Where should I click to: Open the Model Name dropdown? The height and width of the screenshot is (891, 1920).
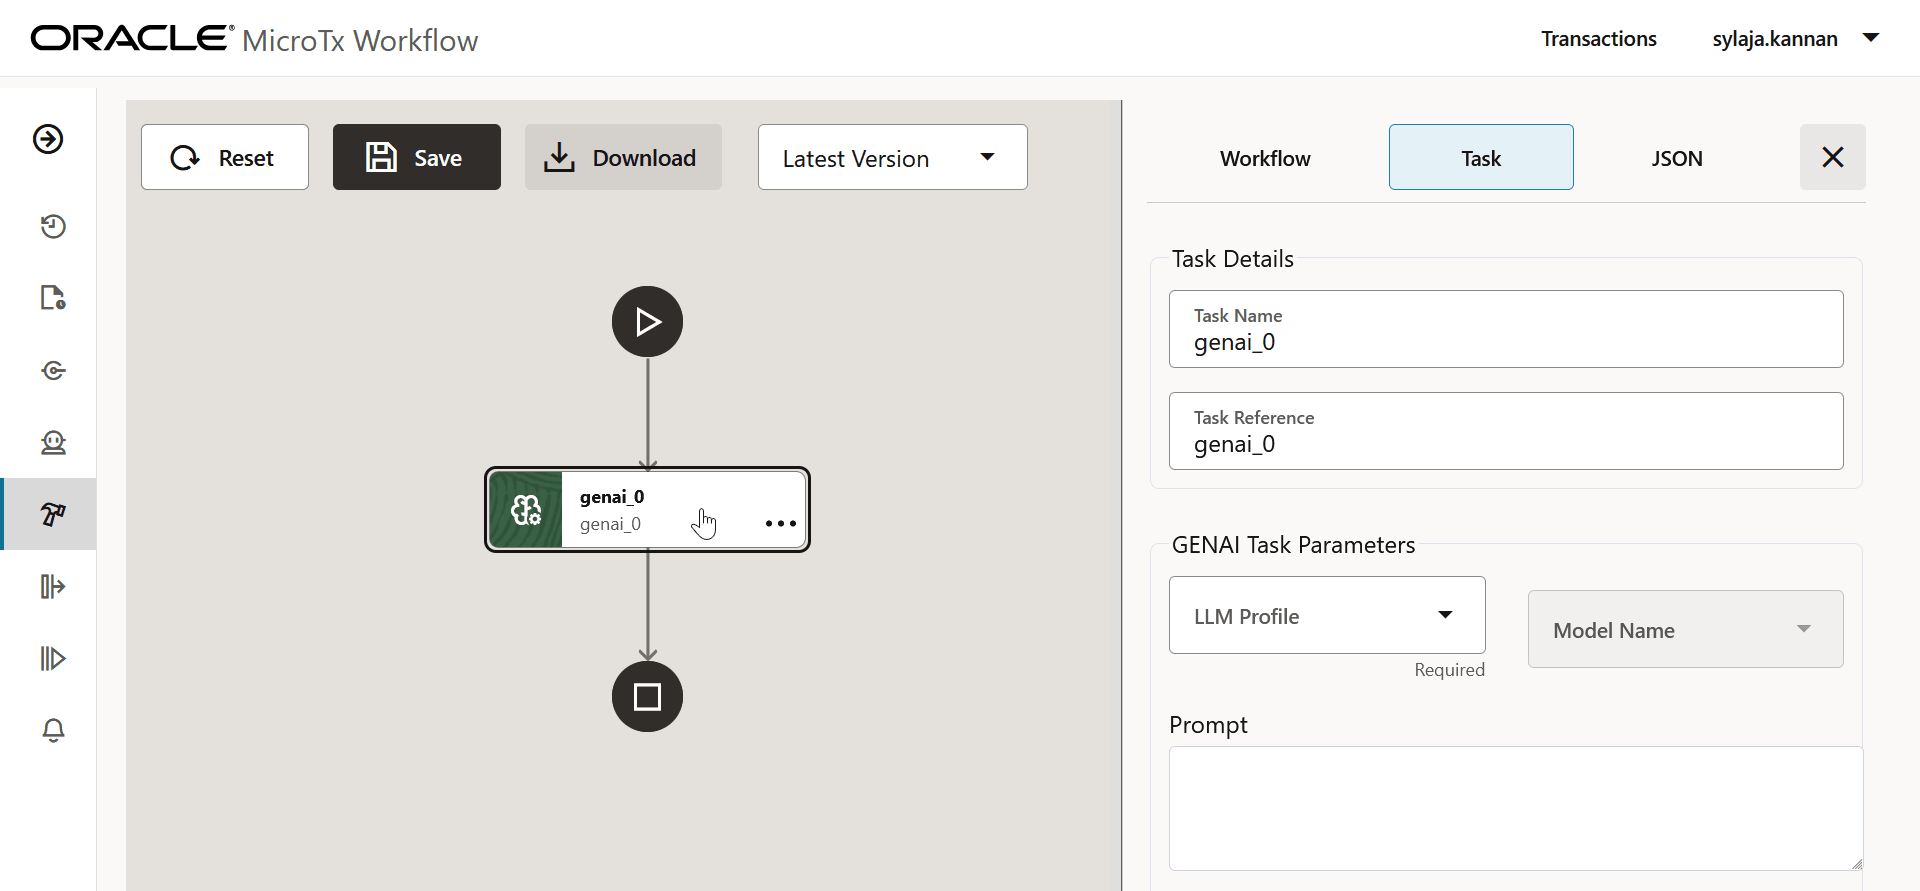(x=1685, y=629)
